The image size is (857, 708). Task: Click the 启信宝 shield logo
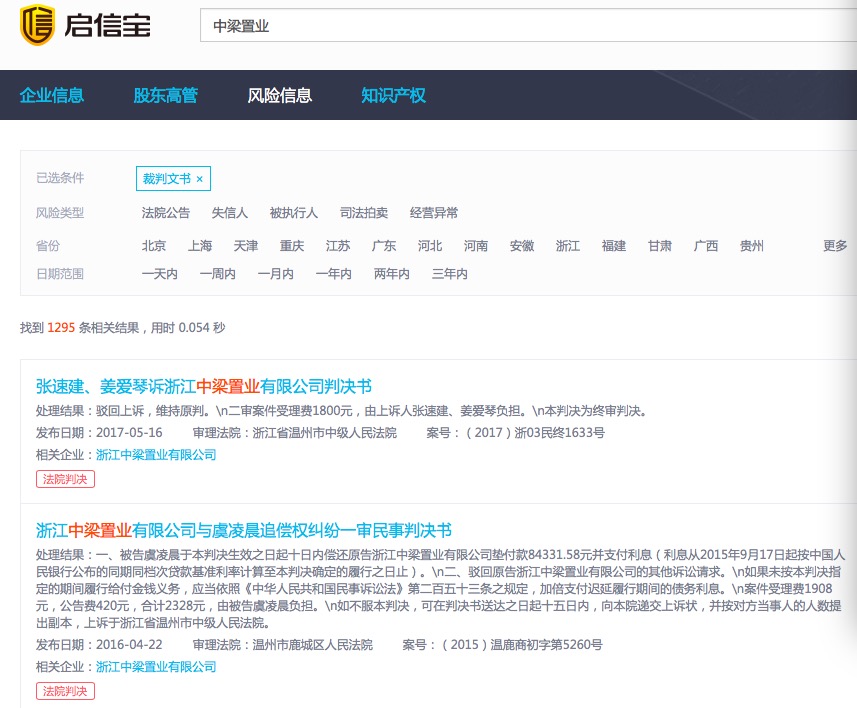37,25
